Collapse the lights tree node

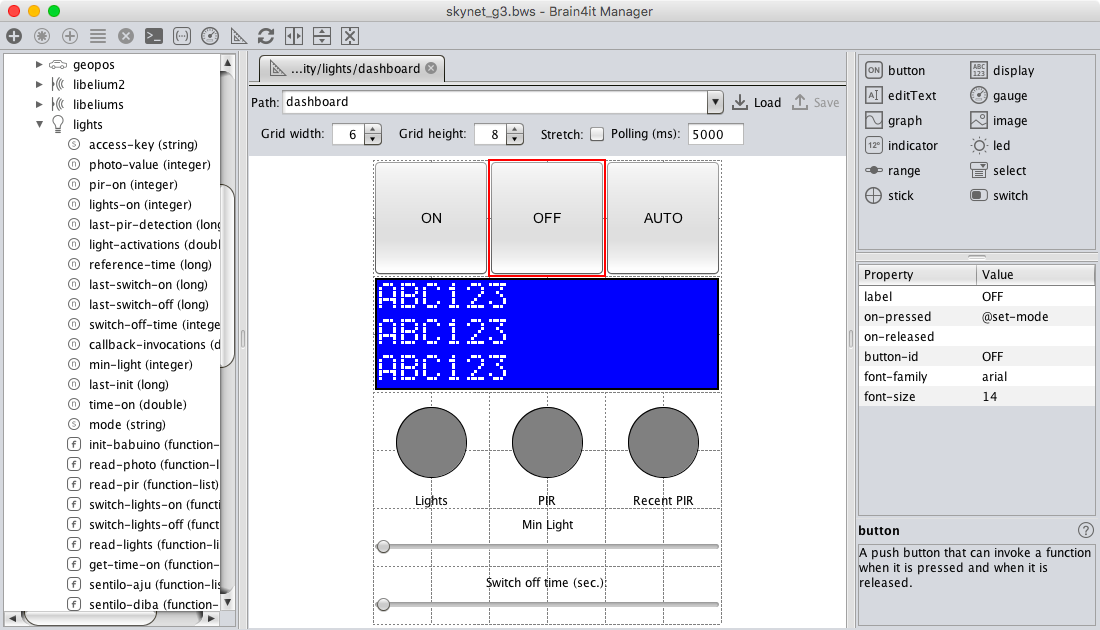click(x=39, y=124)
